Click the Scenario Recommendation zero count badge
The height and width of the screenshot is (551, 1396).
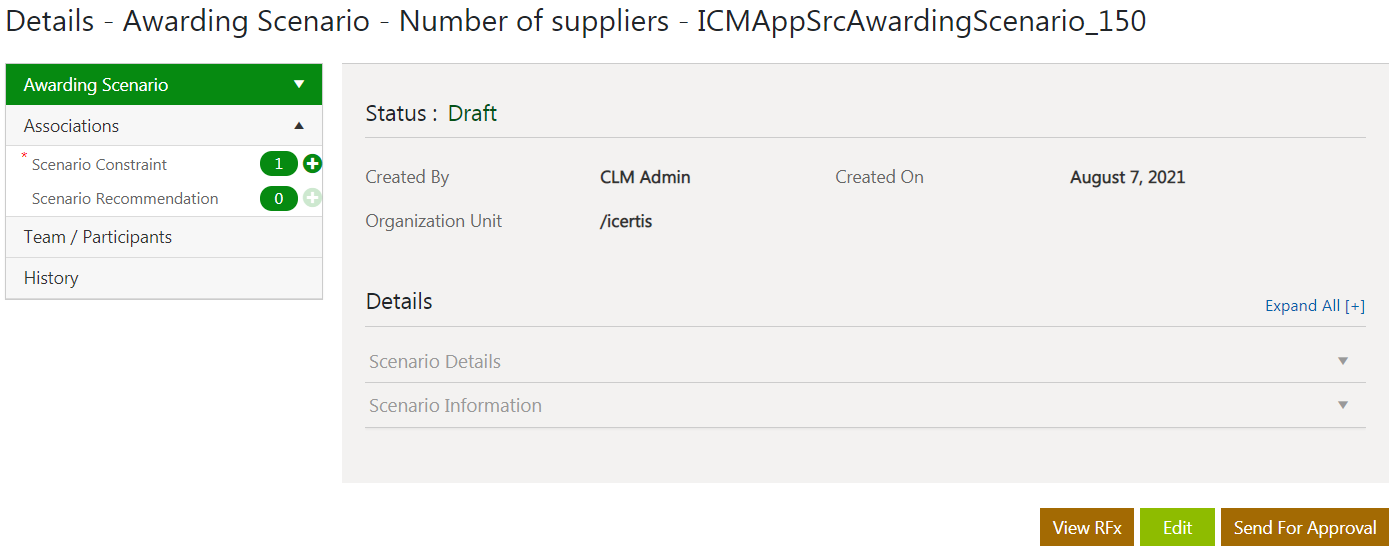click(x=279, y=198)
